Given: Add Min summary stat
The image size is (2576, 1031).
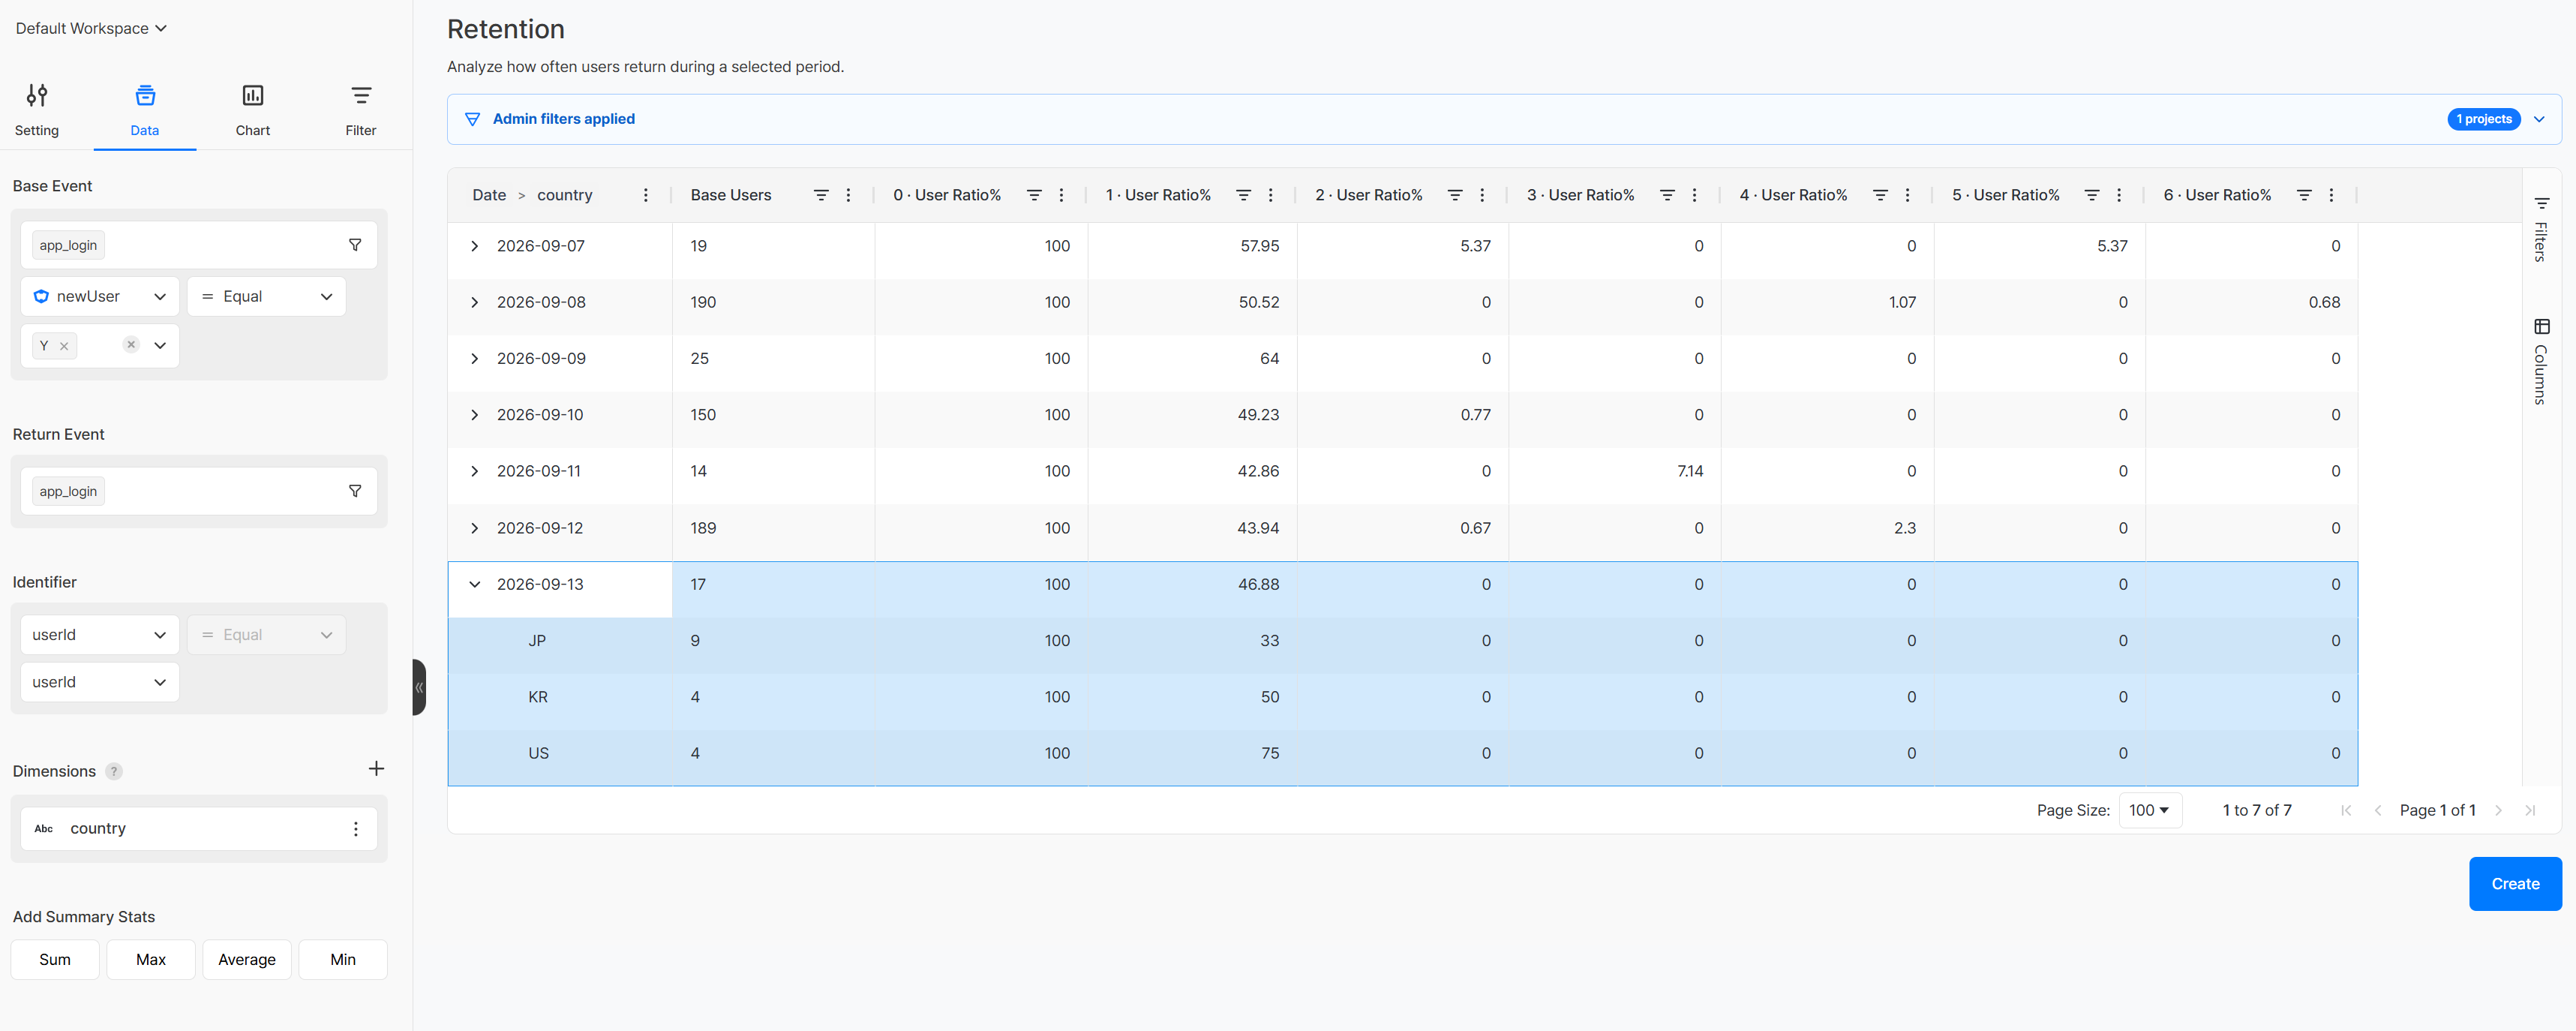Looking at the screenshot, I should (343, 959).
